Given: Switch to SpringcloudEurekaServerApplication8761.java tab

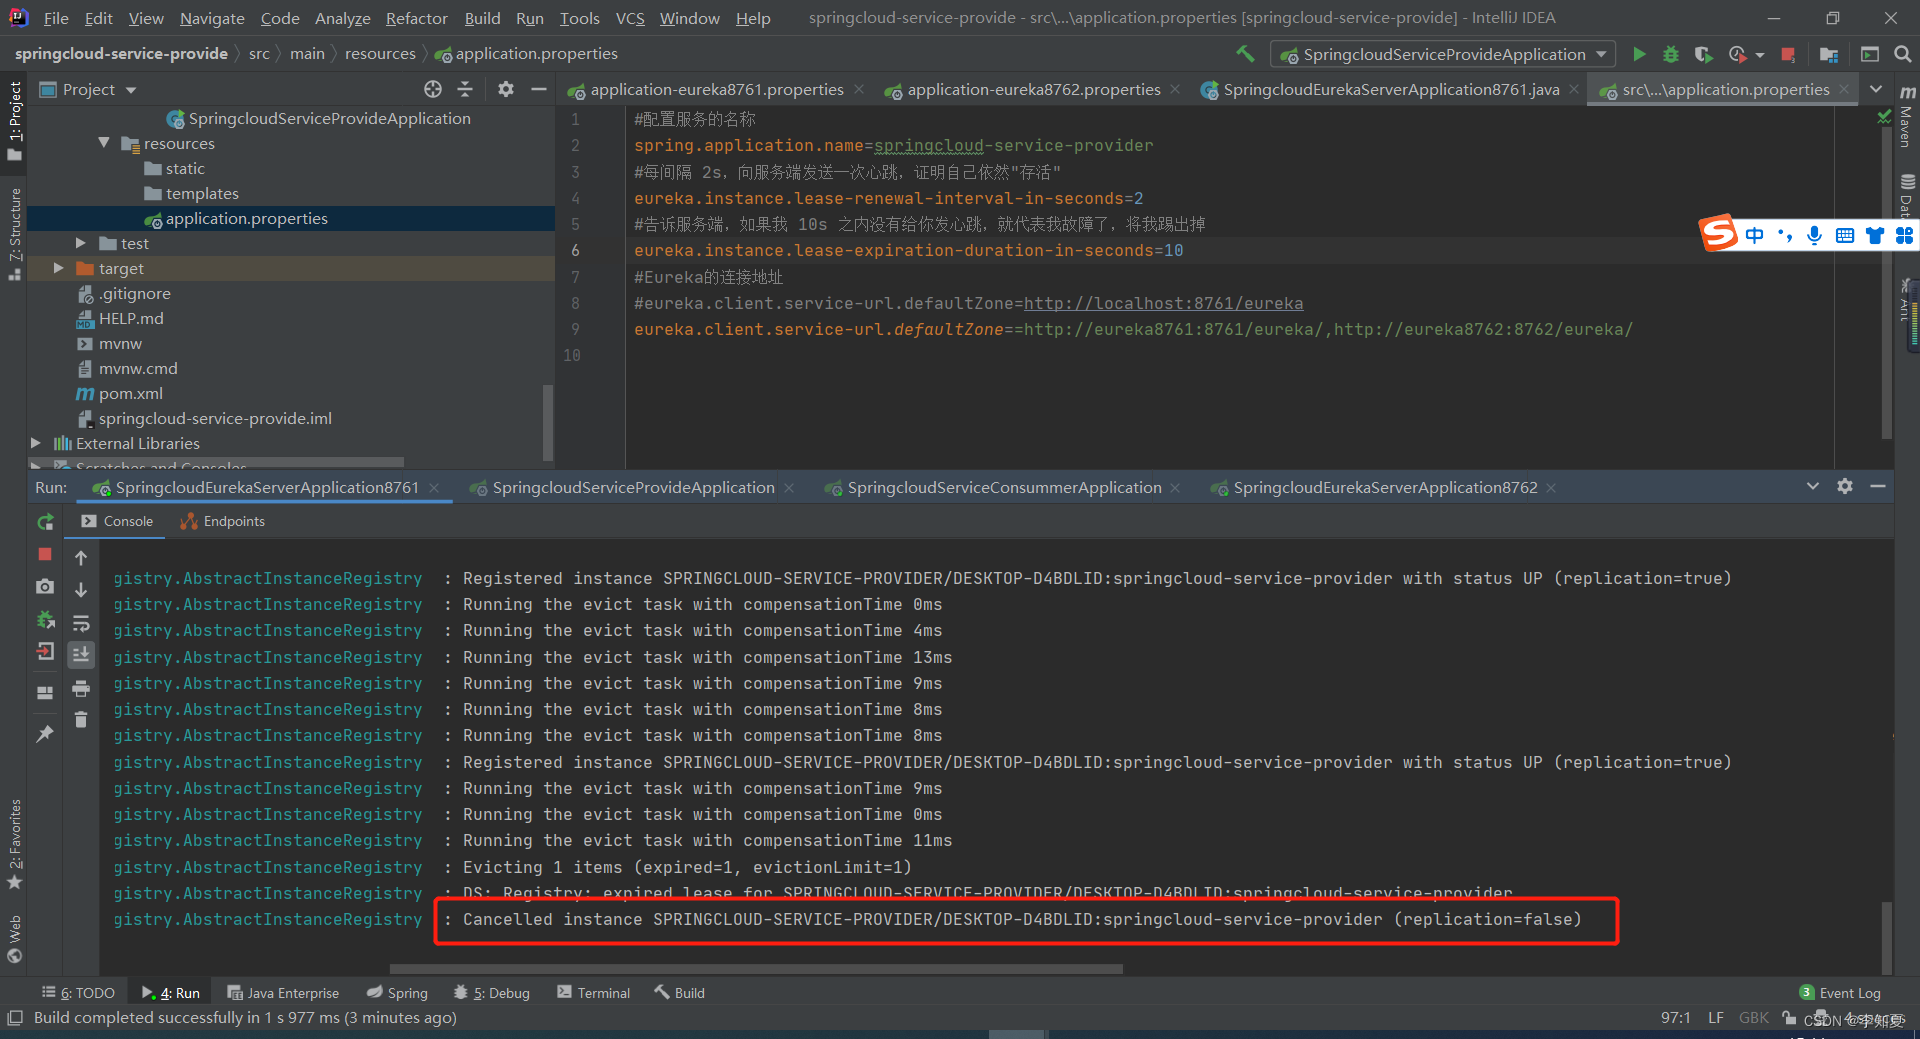Looking at the screenshot, I should pos(1390,89).
